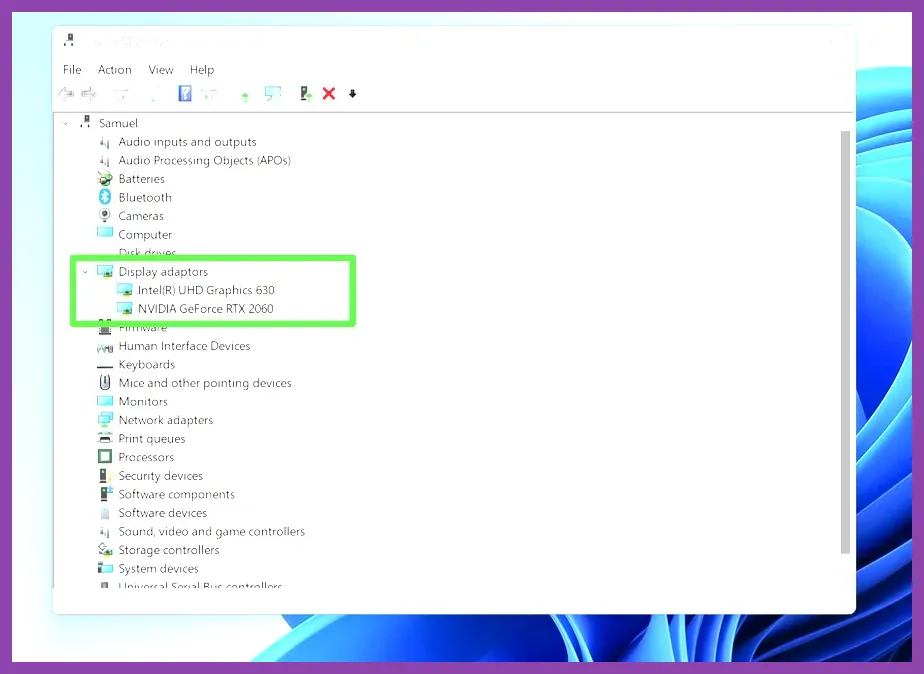
Task: Click the Bluetooth category icon
Action: coord(105,197)
